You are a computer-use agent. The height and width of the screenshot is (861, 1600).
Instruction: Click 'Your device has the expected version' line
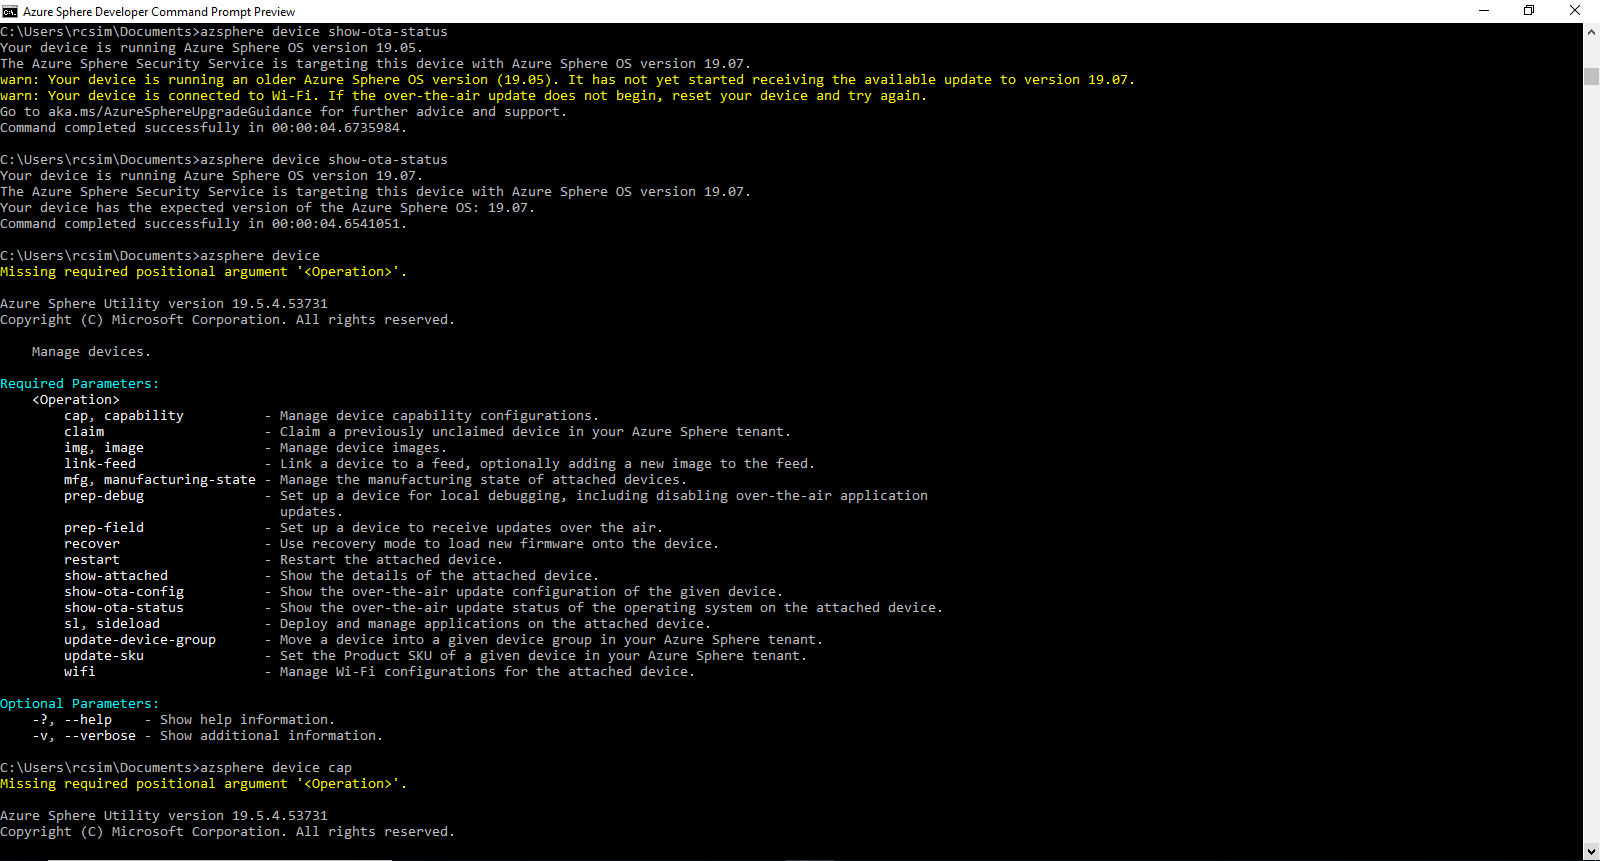pyautogui.click(x=268, y=208)
